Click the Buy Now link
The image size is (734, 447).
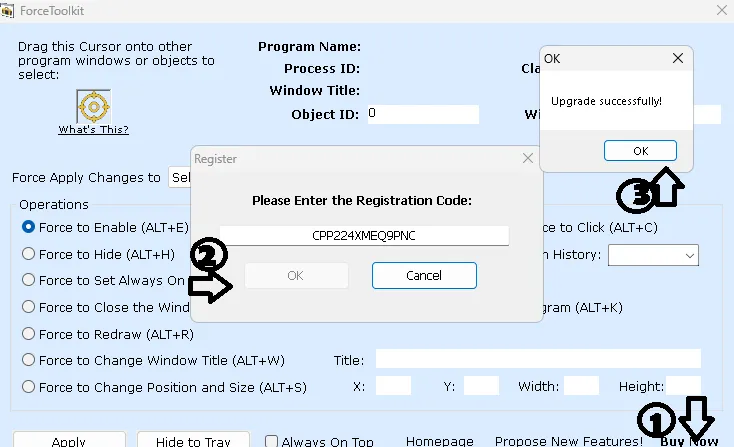pyautogui.click(x=689, y=441)
